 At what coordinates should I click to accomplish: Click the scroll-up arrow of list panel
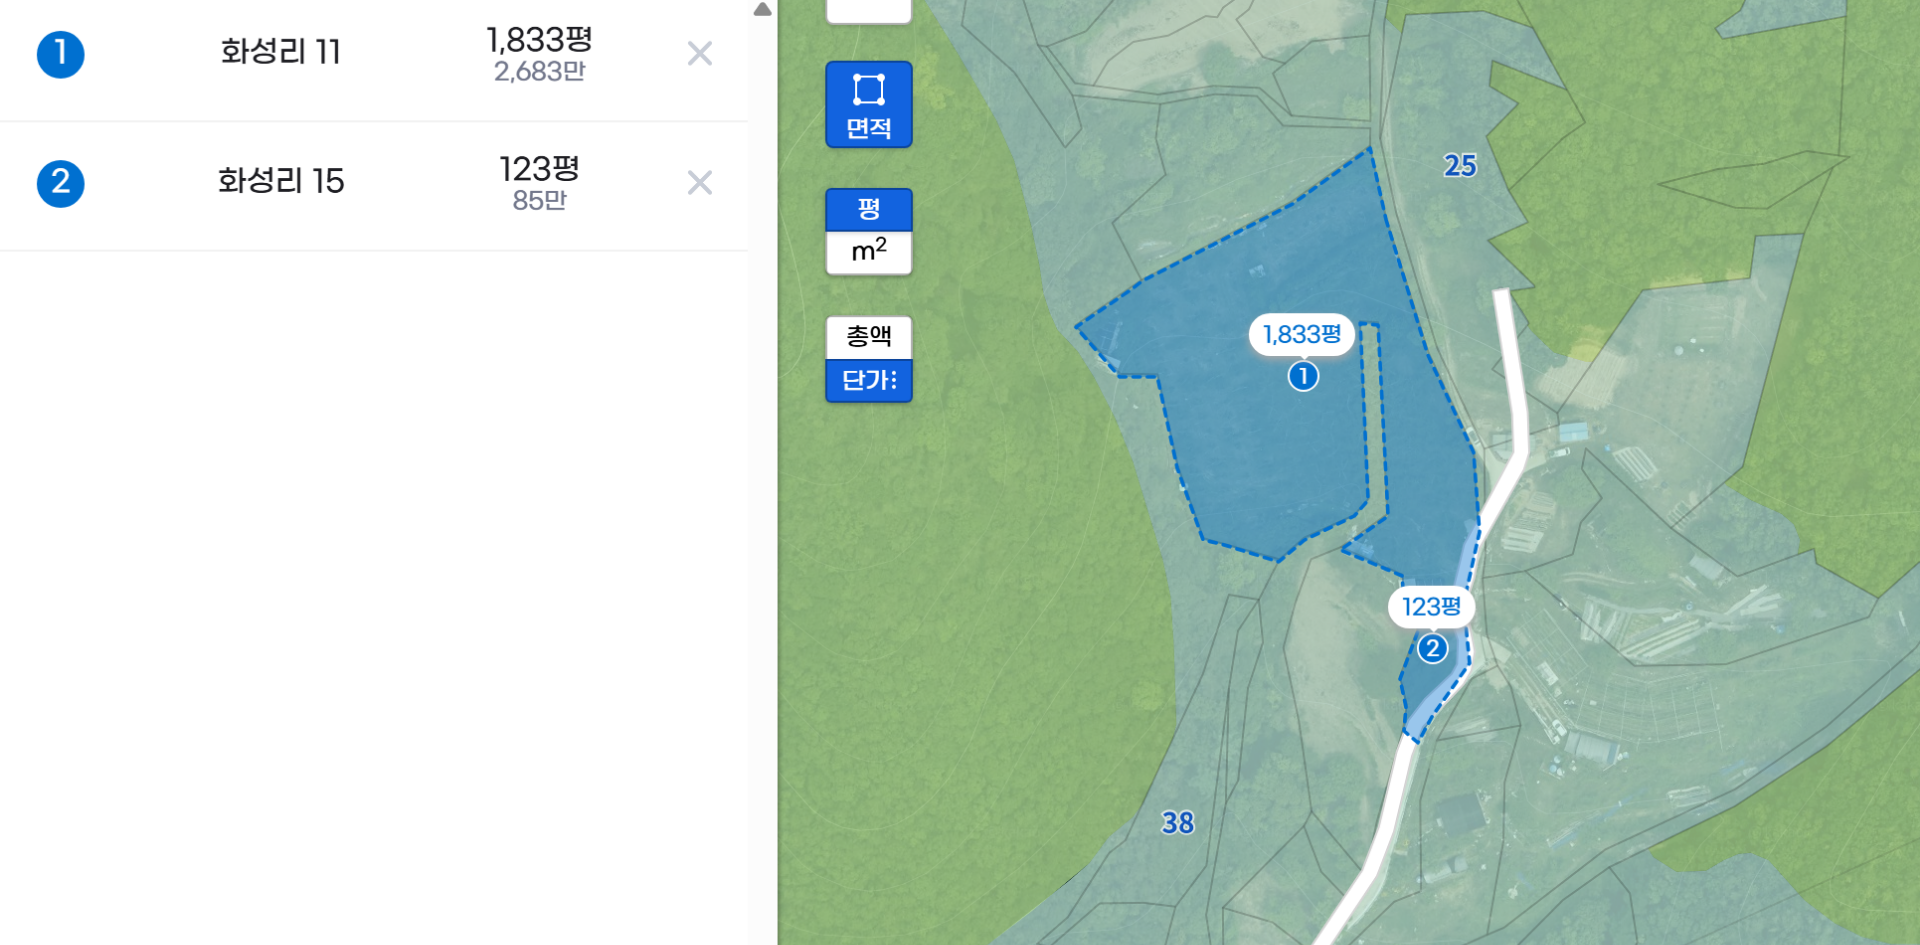click(762, 9)
